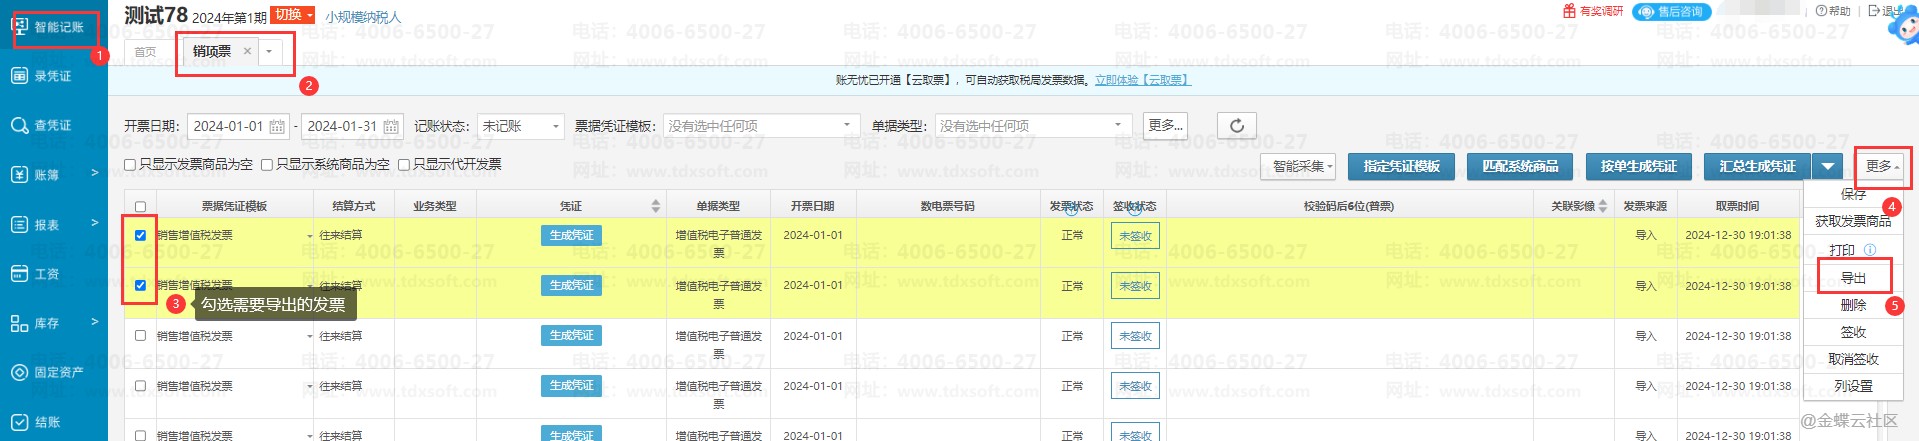Image resolution: width=1919 pixels, height=441 pixels.
Task: Tick the 只显示代开发票 checkbox
Action: pos(404,165)
